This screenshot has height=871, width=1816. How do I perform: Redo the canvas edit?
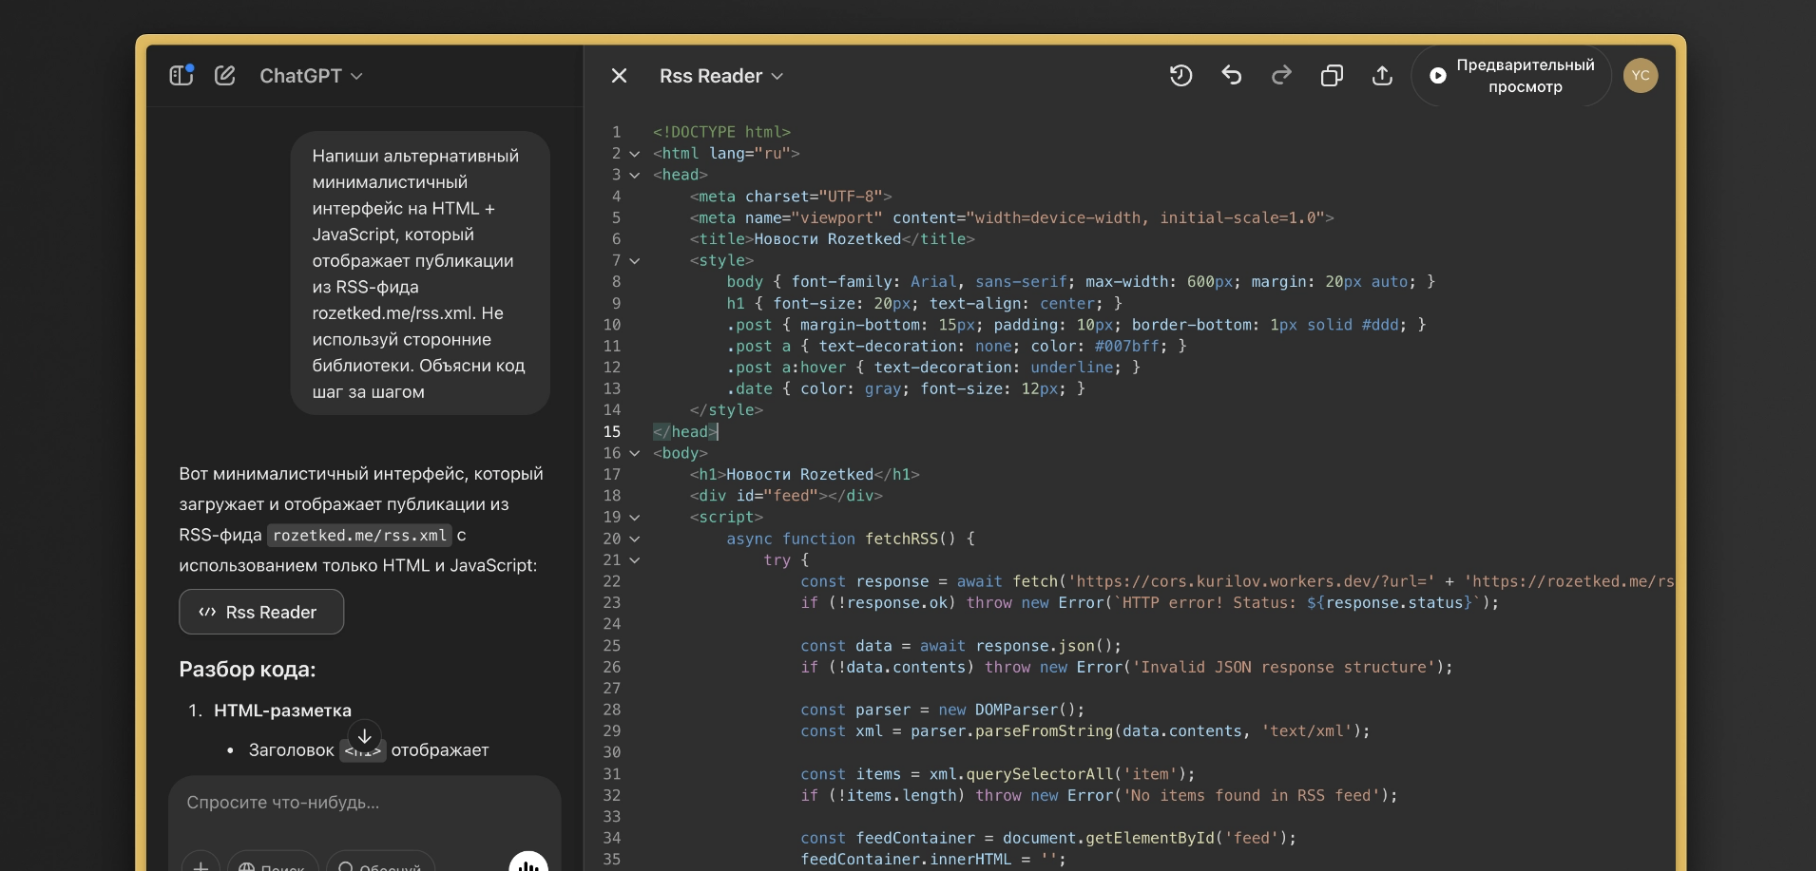(x=1281, y=75)
